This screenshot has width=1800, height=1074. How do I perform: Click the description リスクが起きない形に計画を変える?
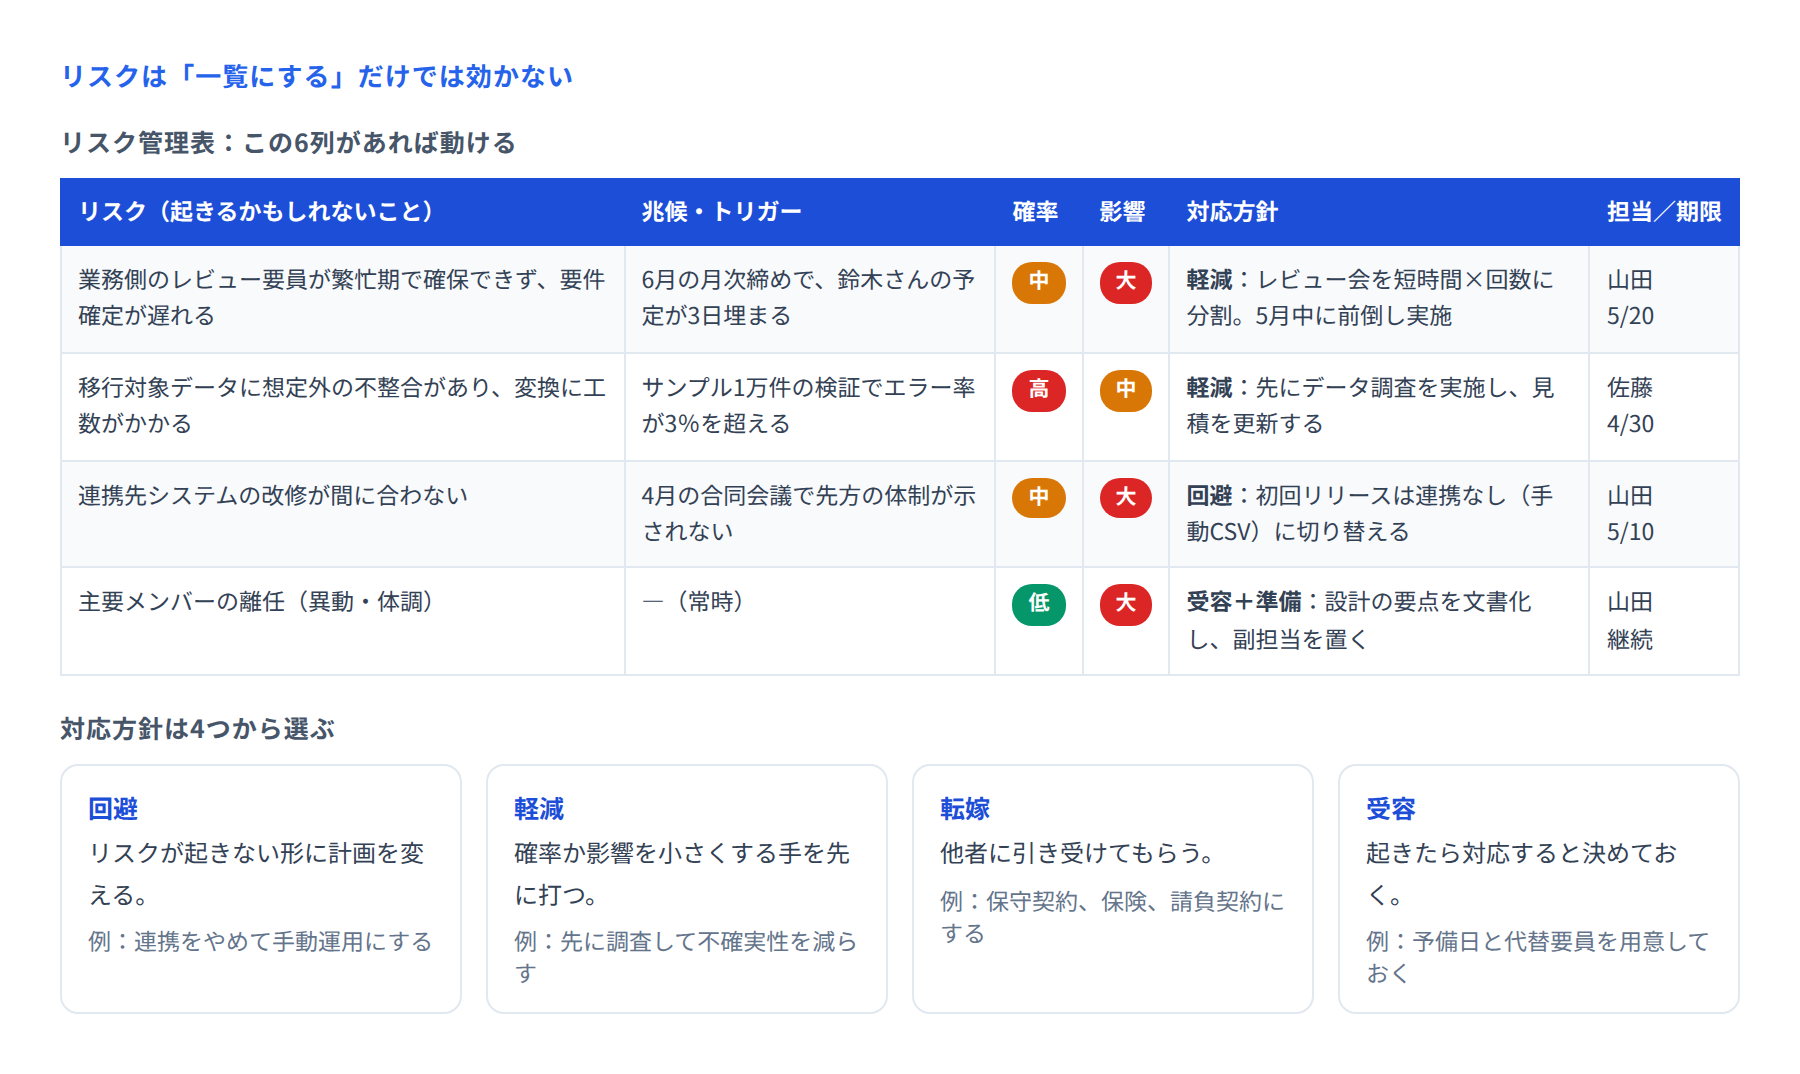[257, 874]
